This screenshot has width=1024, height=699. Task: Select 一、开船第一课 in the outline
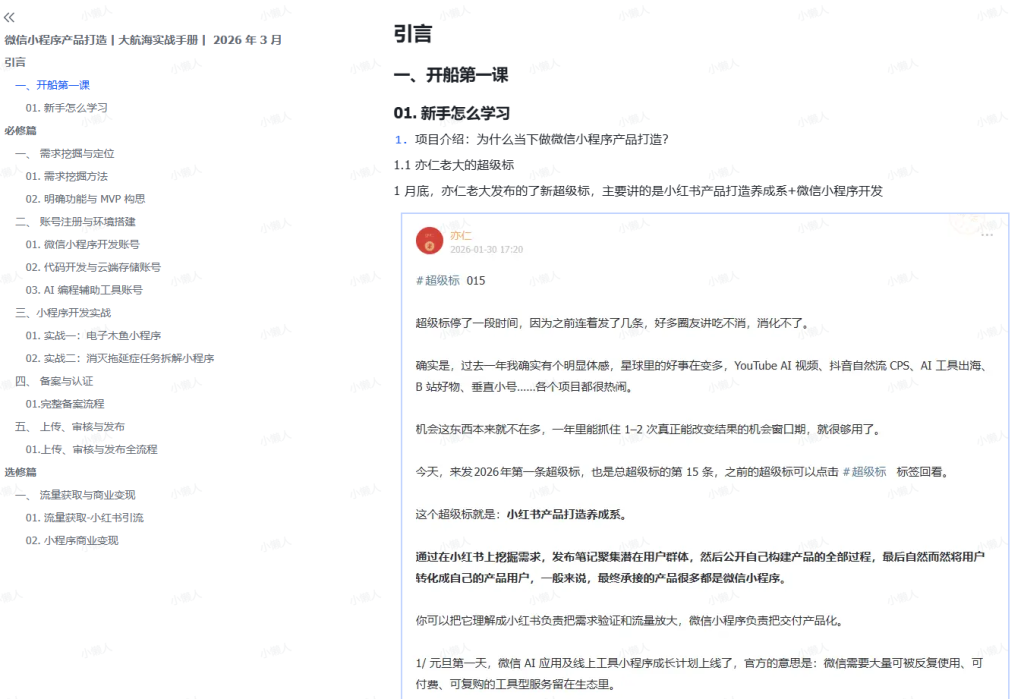pyautogui.click(x=52, y=85)
